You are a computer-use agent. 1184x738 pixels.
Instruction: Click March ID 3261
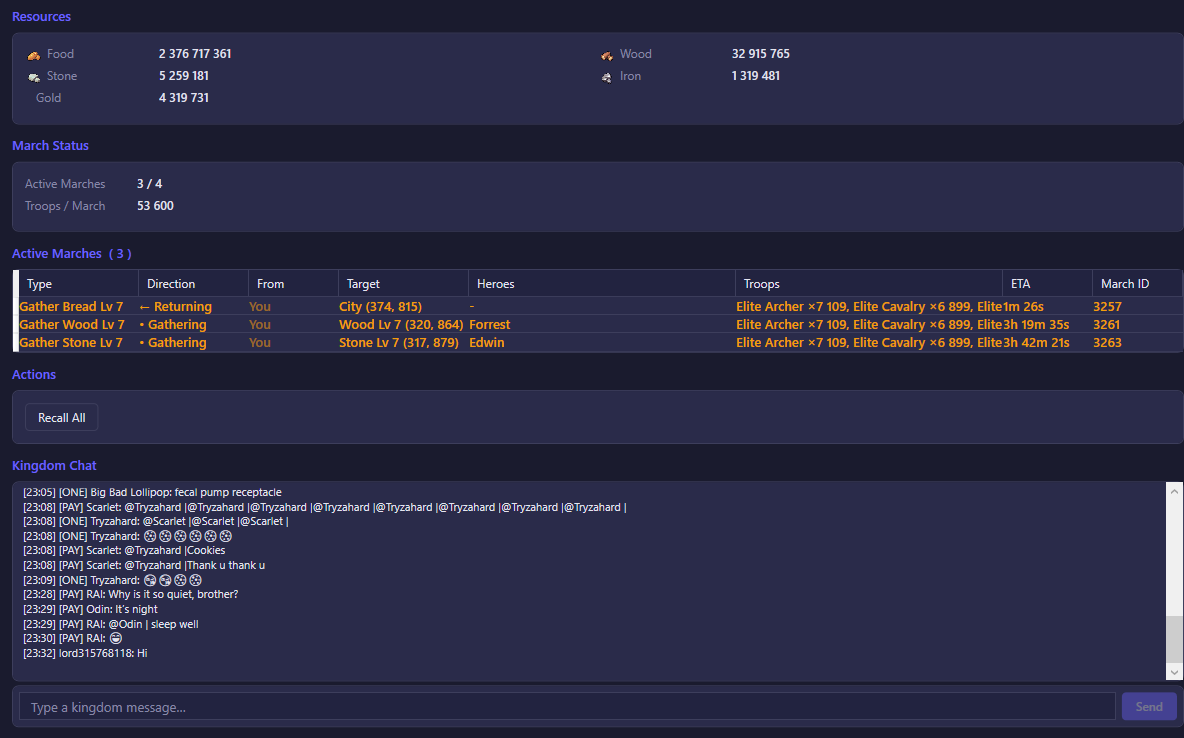pos(1108,325)
